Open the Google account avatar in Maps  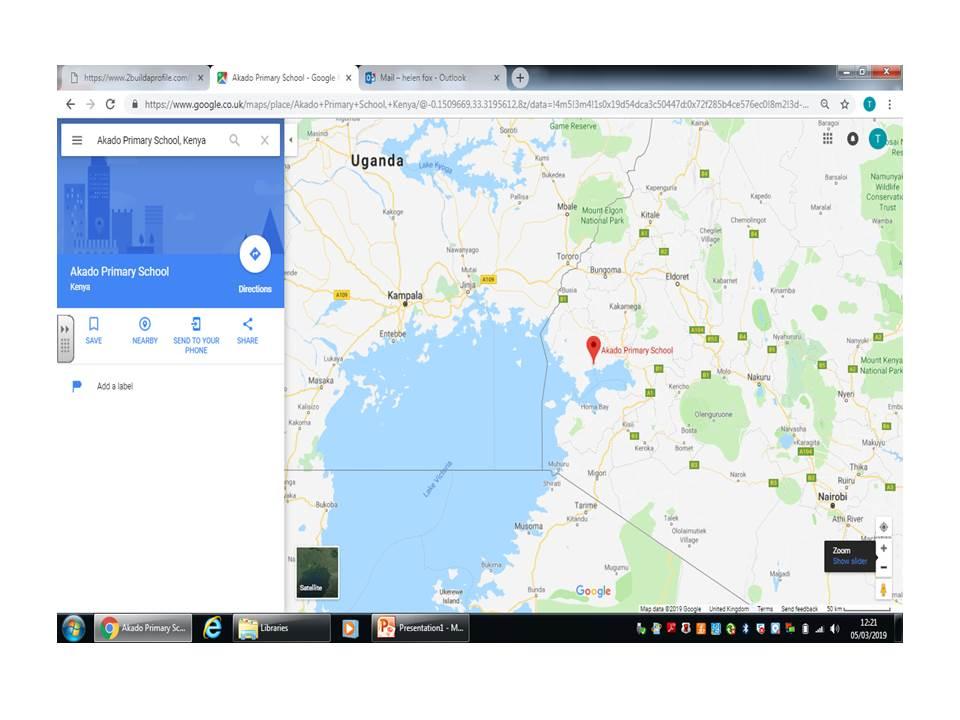click(x=877, y=139)
